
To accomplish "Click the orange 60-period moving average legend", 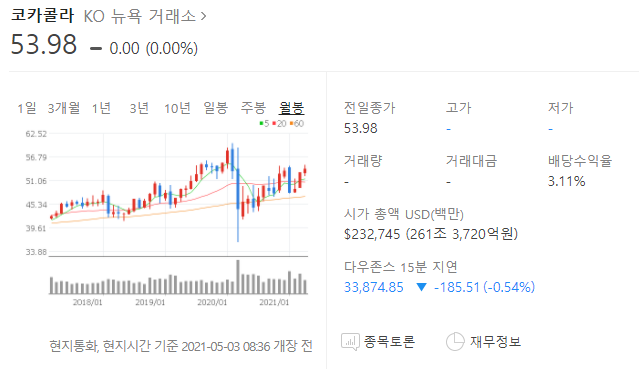I will [x=296, y=124].
